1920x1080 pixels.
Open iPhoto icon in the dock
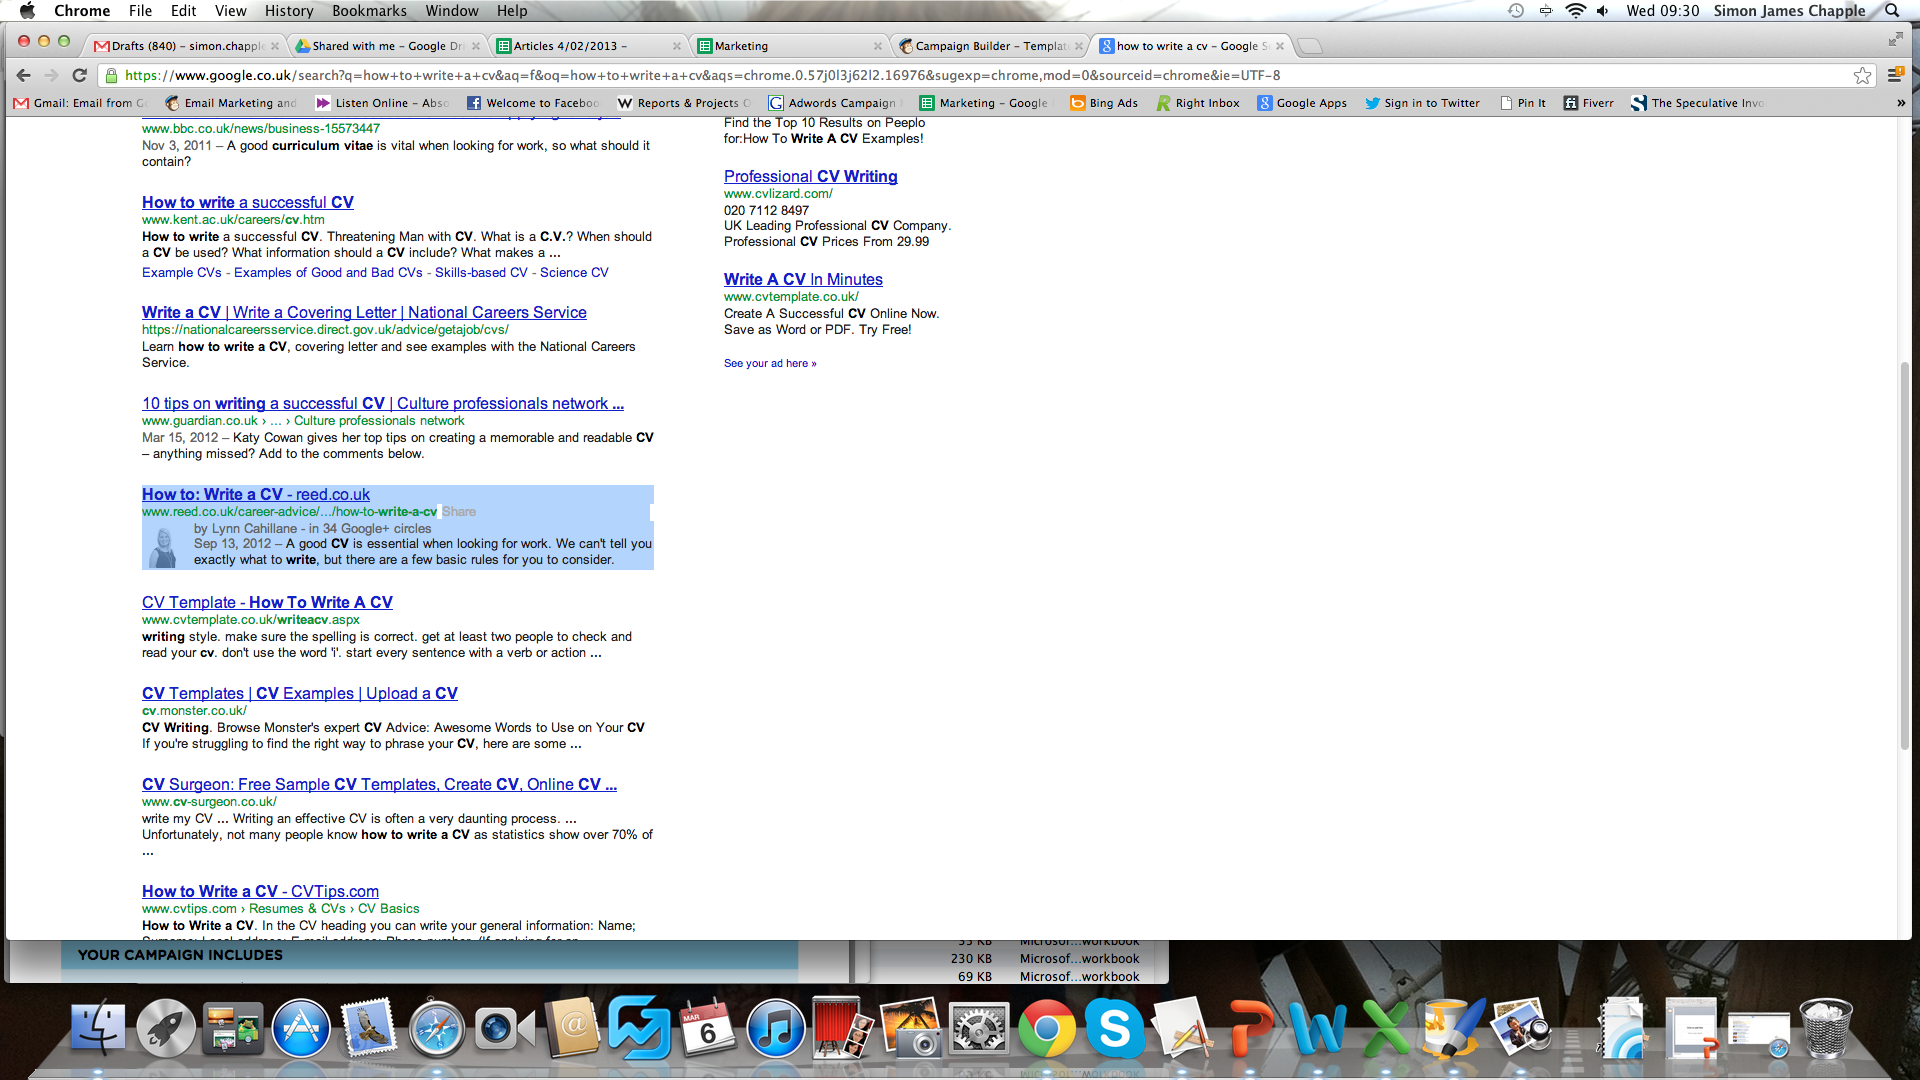[911, 1029]
